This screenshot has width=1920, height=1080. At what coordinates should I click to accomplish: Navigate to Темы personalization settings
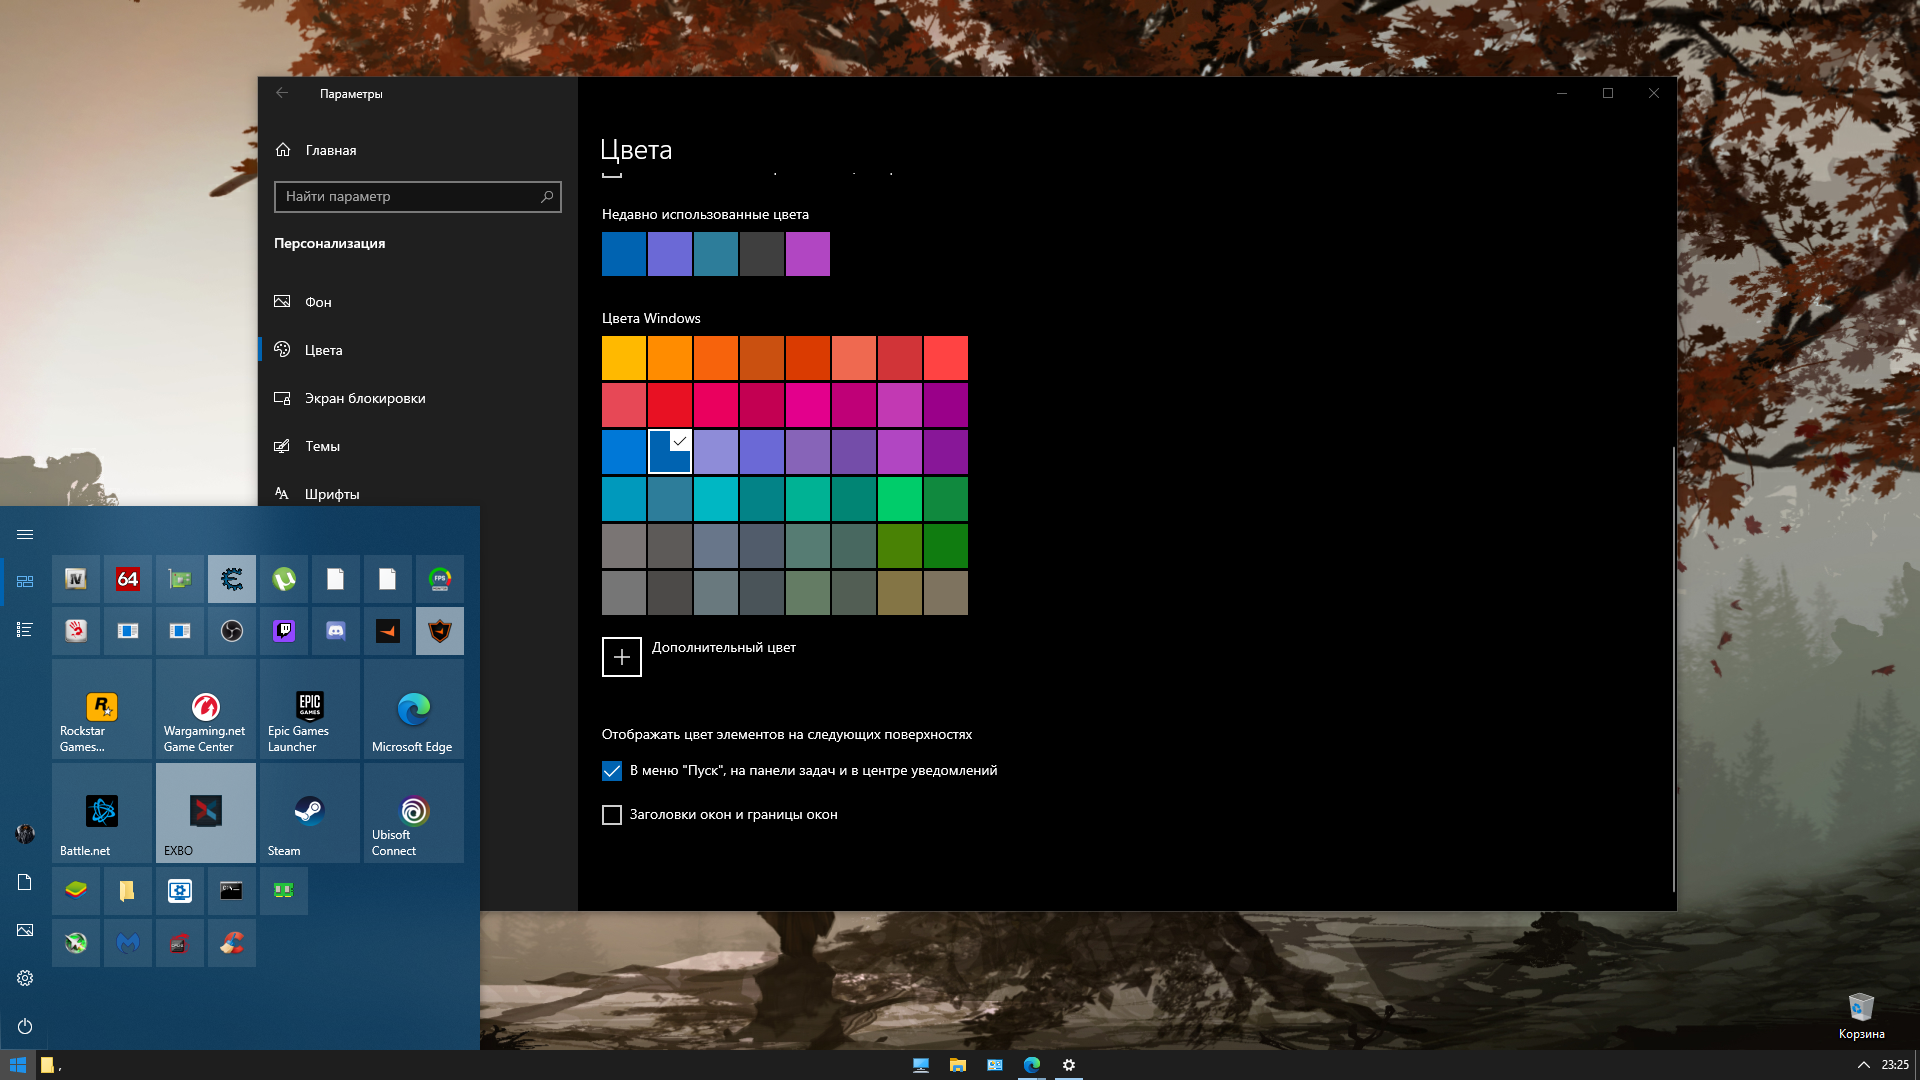[x=323, y=446]
